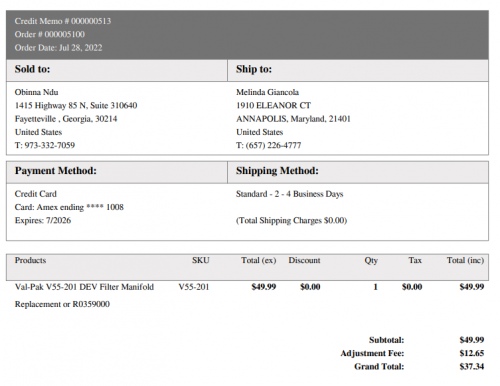This screenshot has height=386, width=500.
Task: Select the $37.34 grand total amount
Action: (472, 367)
